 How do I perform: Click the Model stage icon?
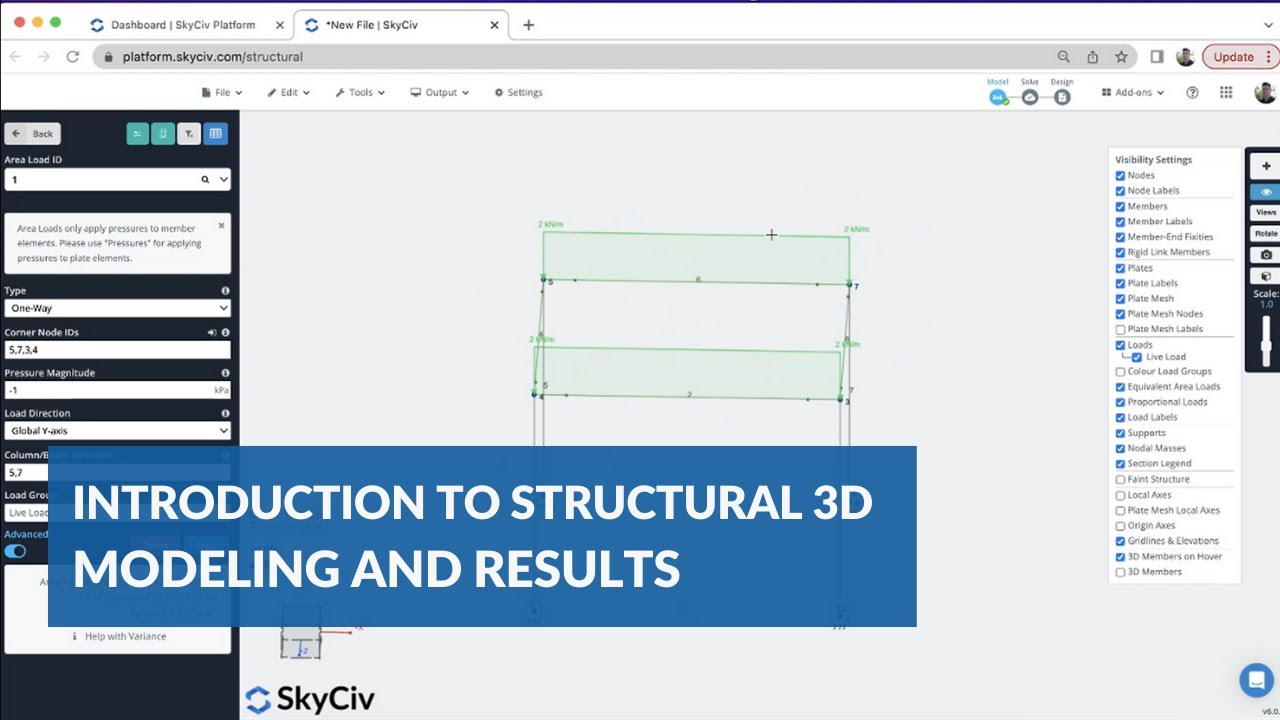coord(998,97)
